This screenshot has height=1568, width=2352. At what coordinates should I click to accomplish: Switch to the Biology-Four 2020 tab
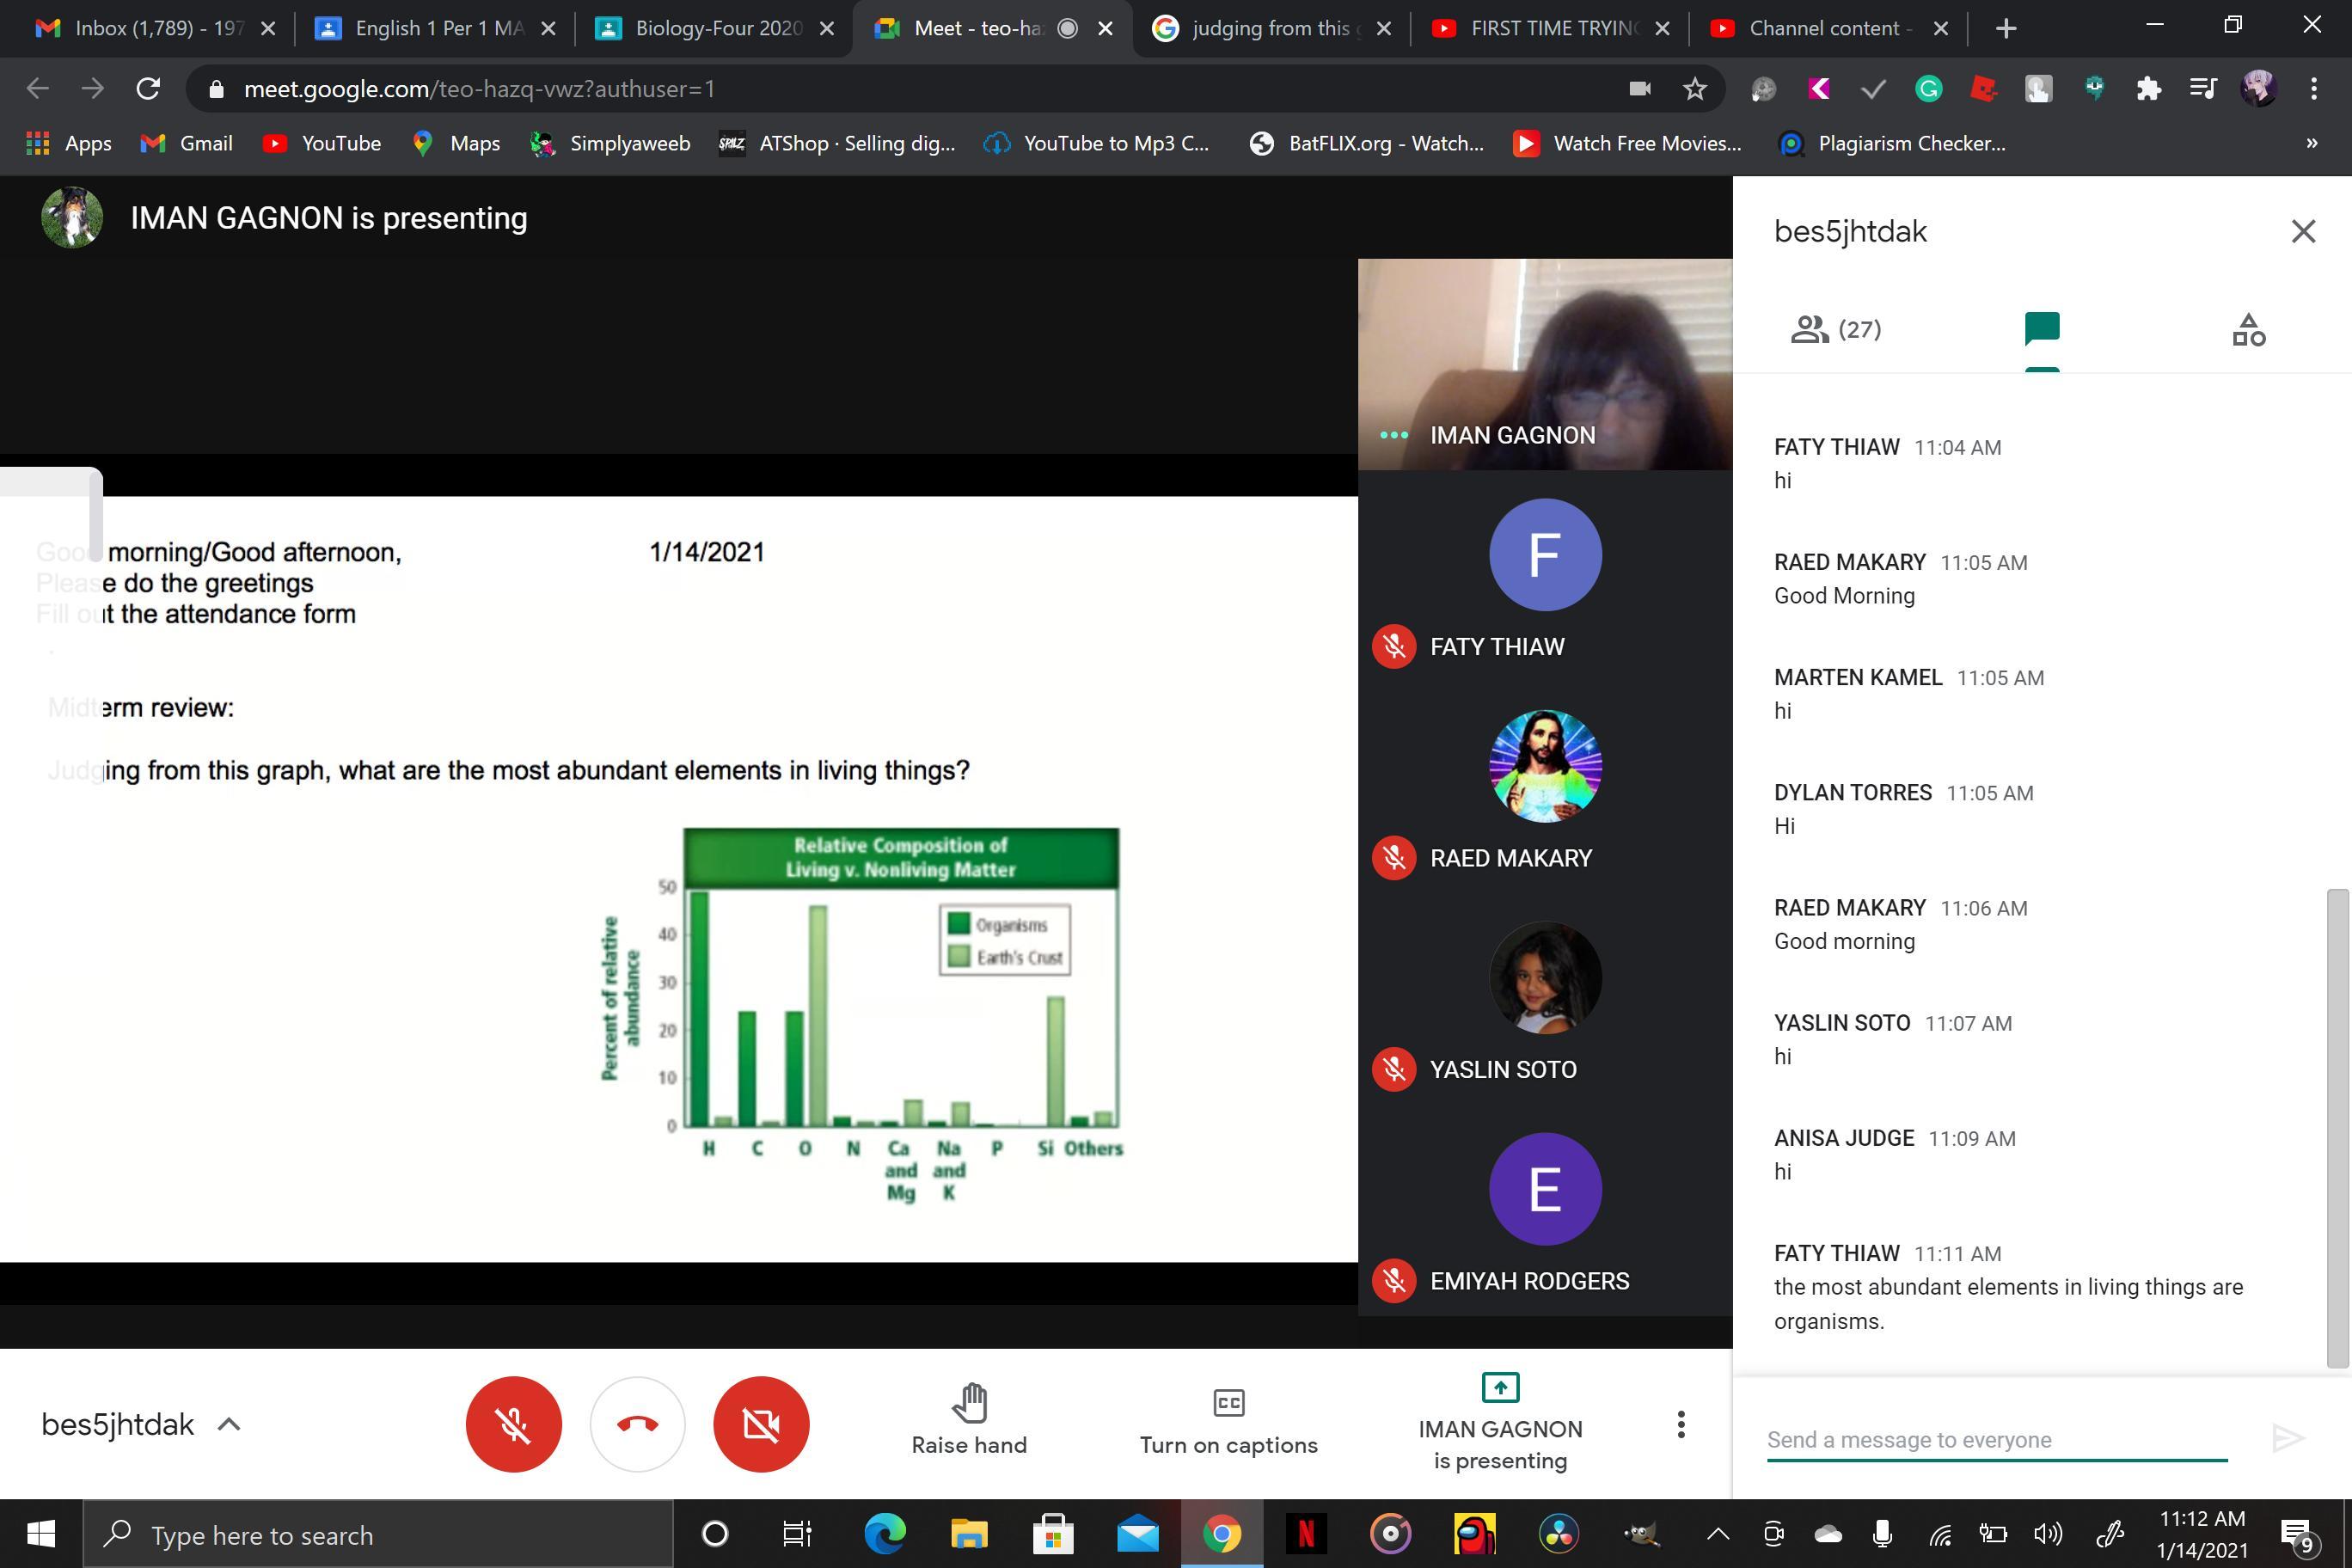coord(715,28)
